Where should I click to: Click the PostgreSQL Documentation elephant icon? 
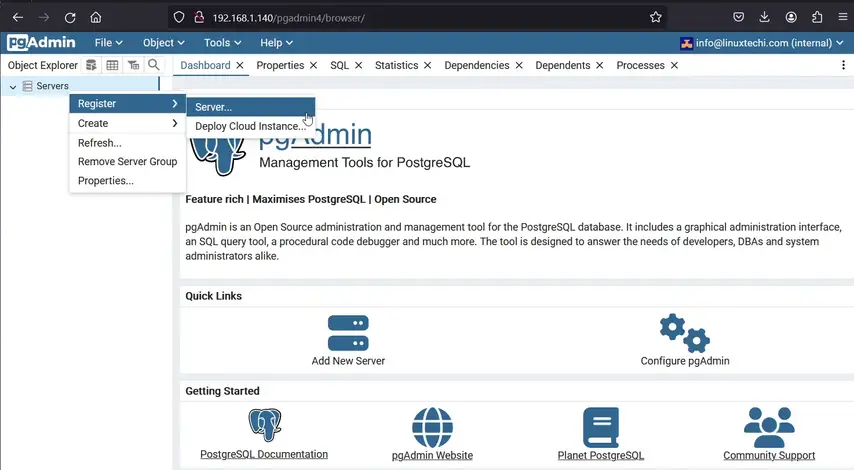tap(264, 426)
